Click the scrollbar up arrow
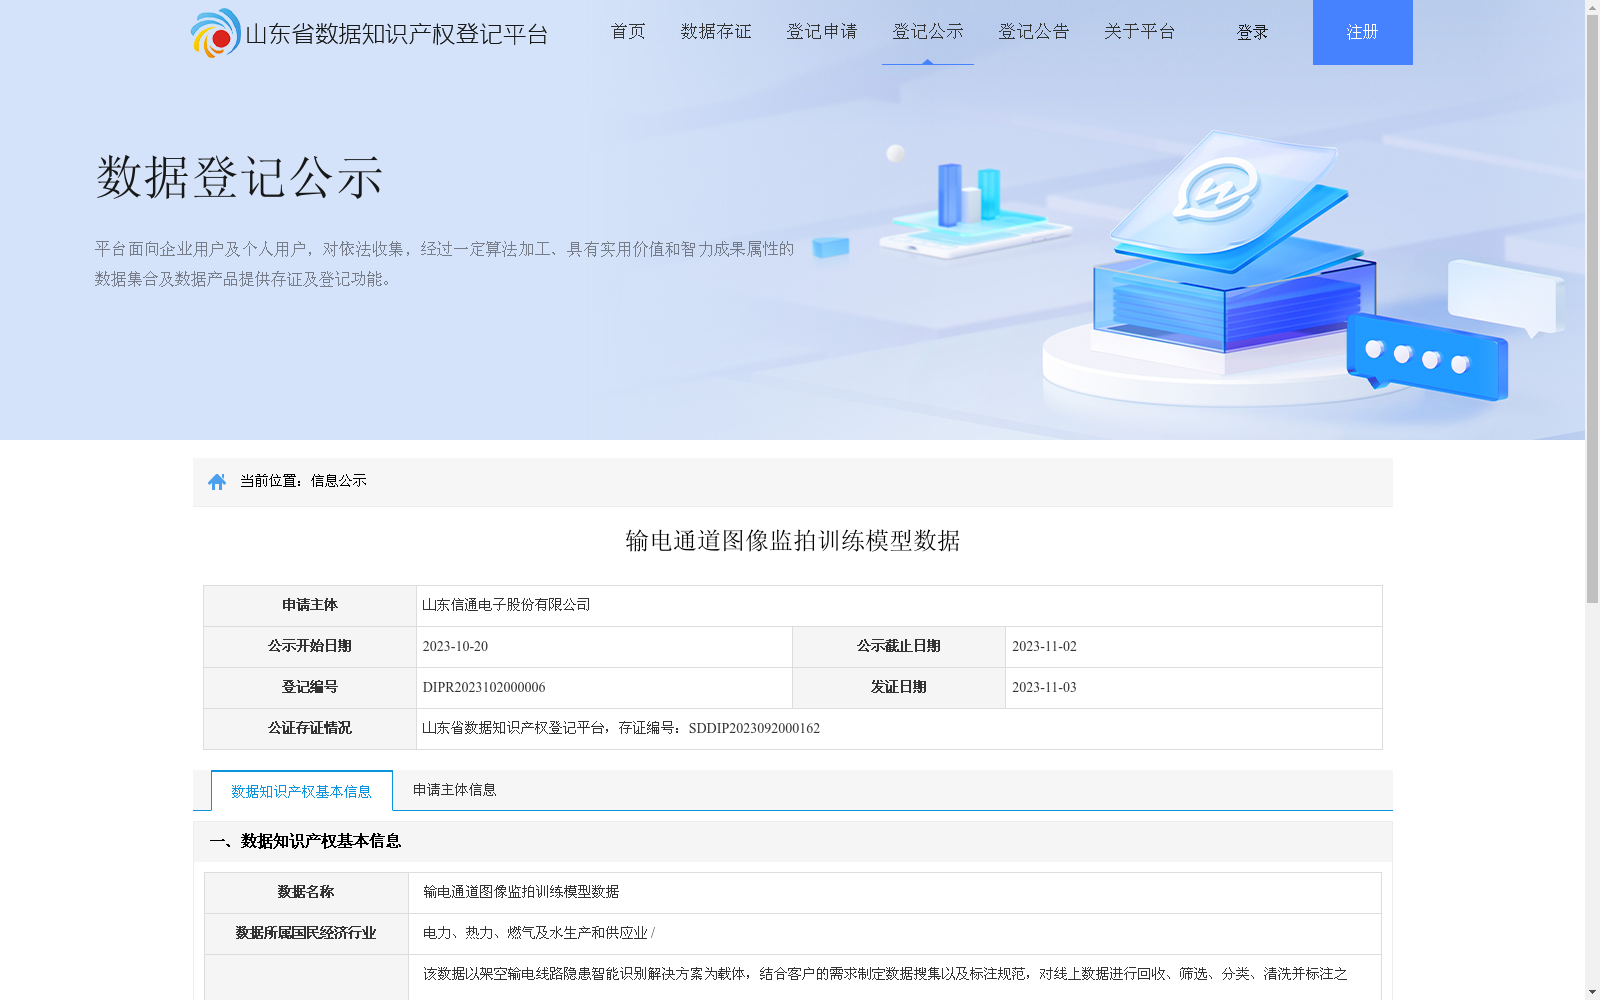1600x1000 pixels. point(1592,7)
